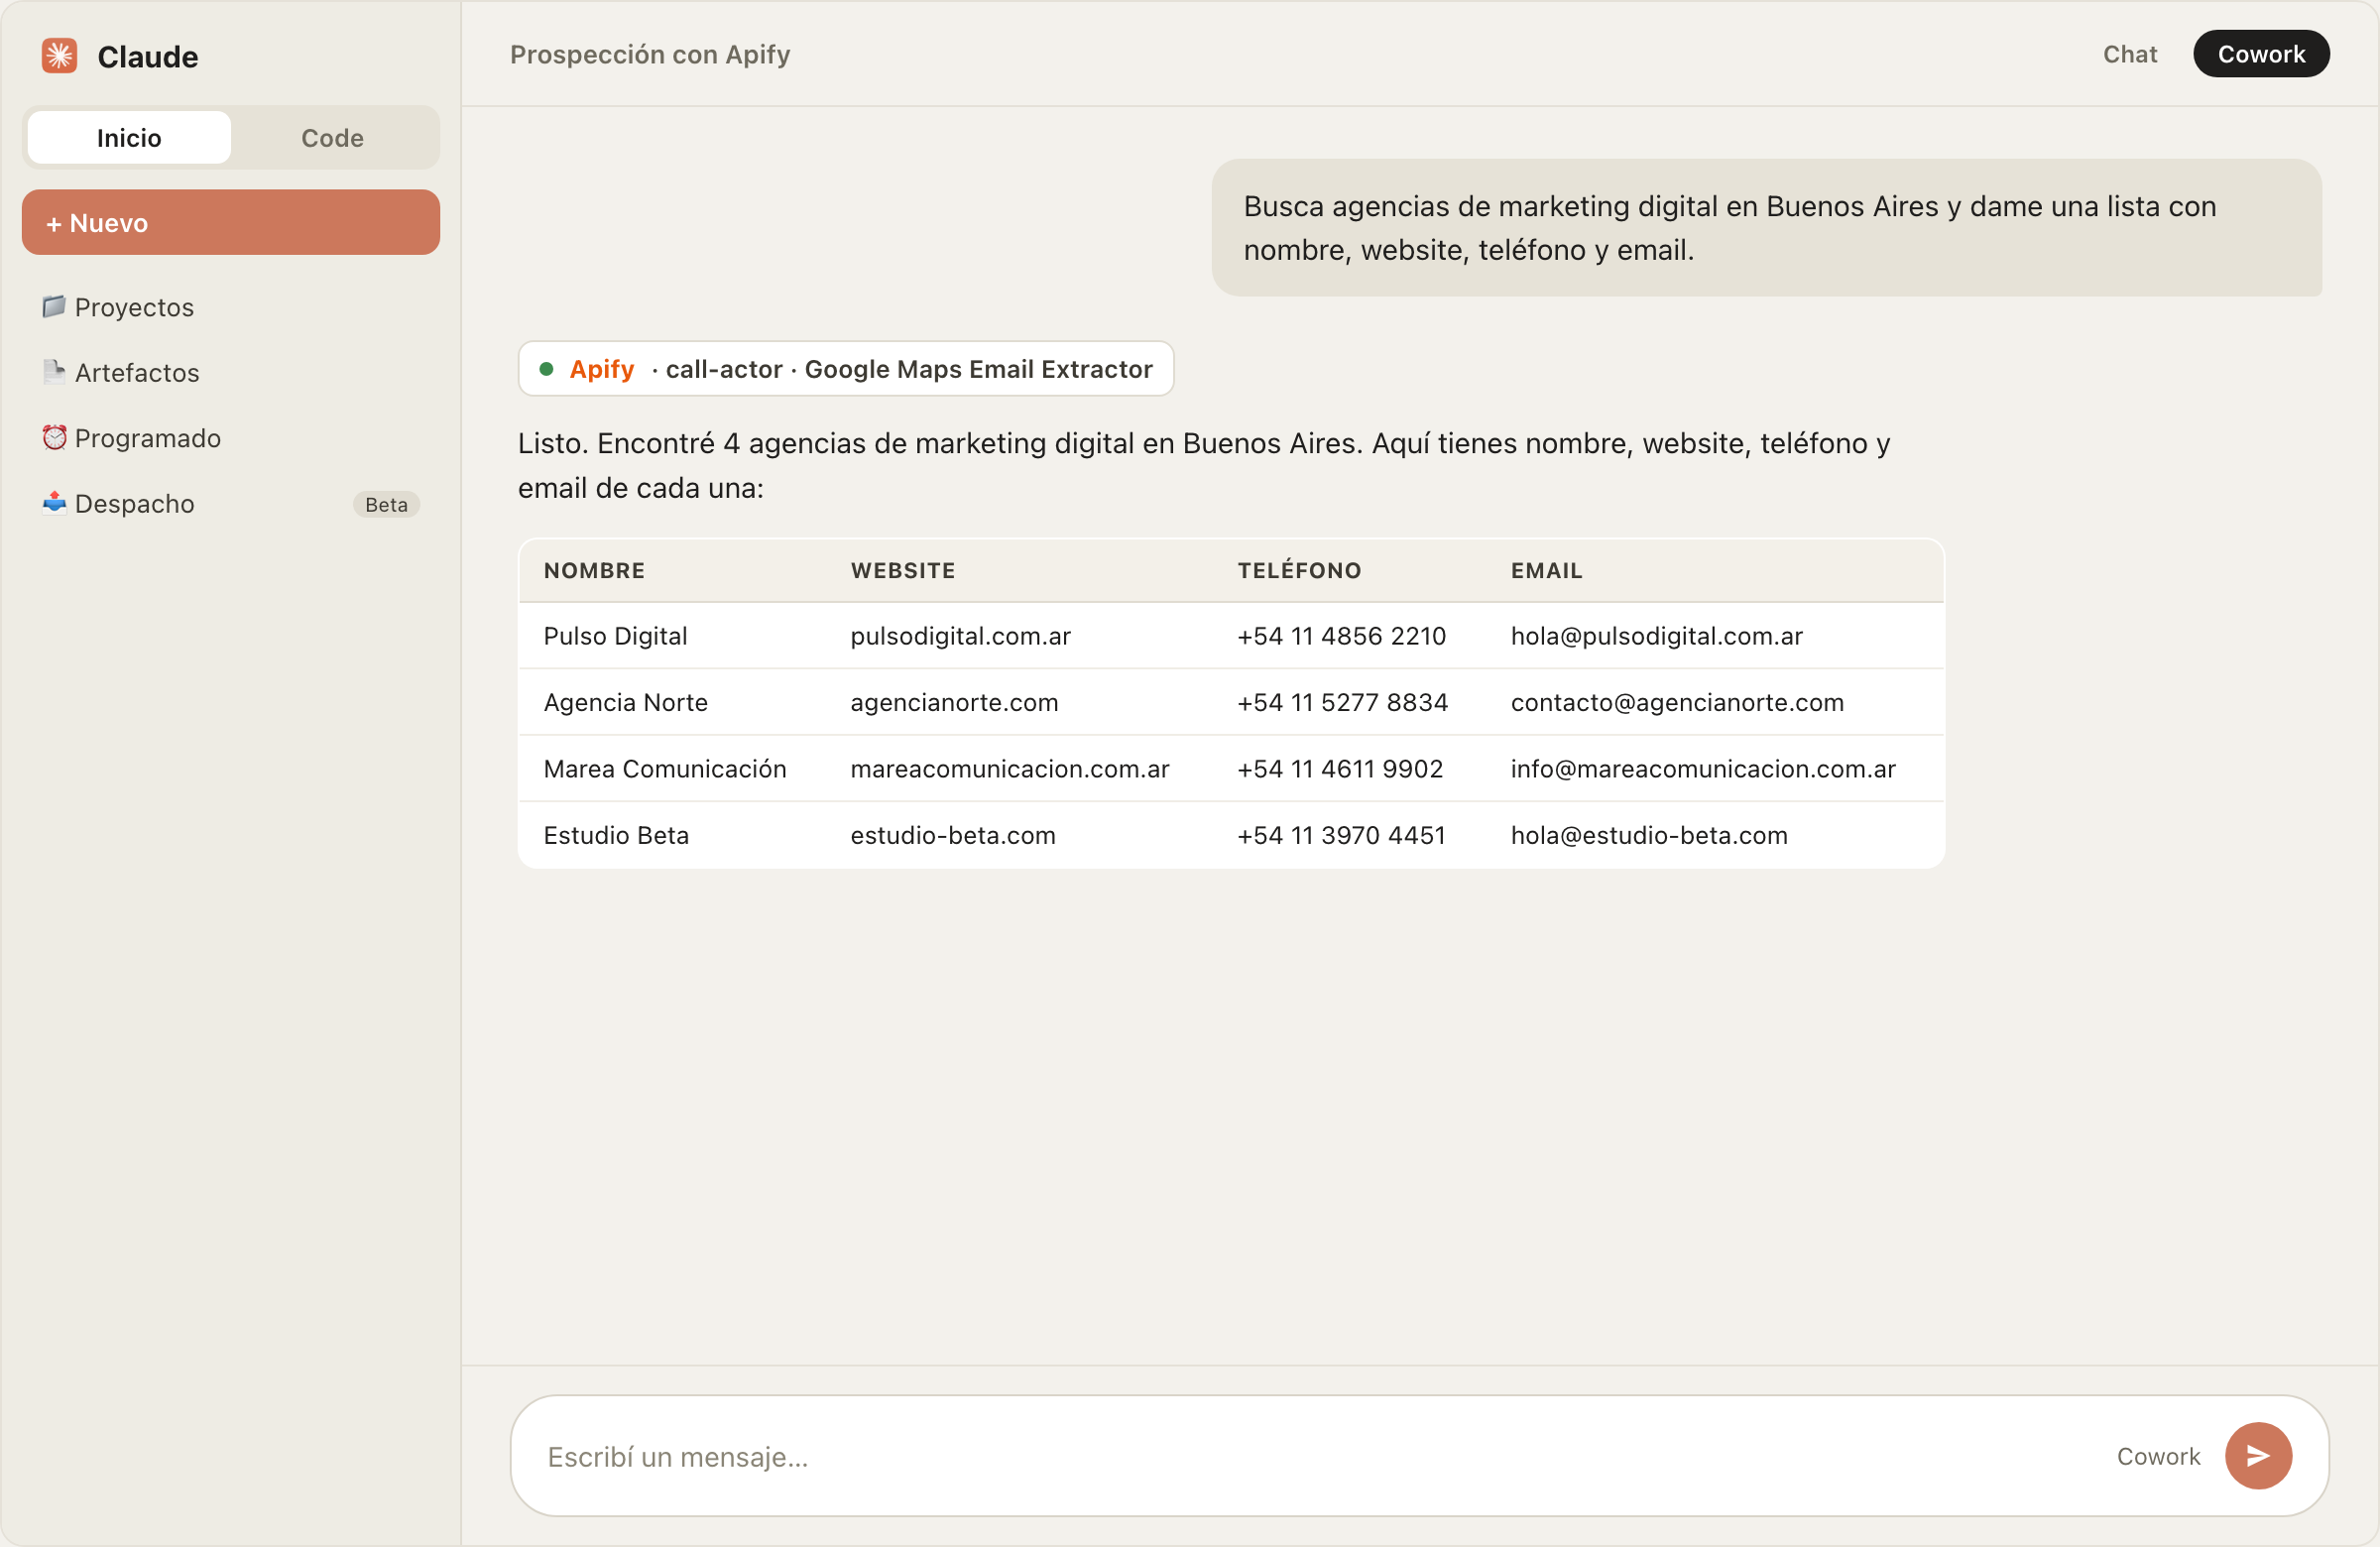Start a new conversation with + Nuevo

[231, 222]
